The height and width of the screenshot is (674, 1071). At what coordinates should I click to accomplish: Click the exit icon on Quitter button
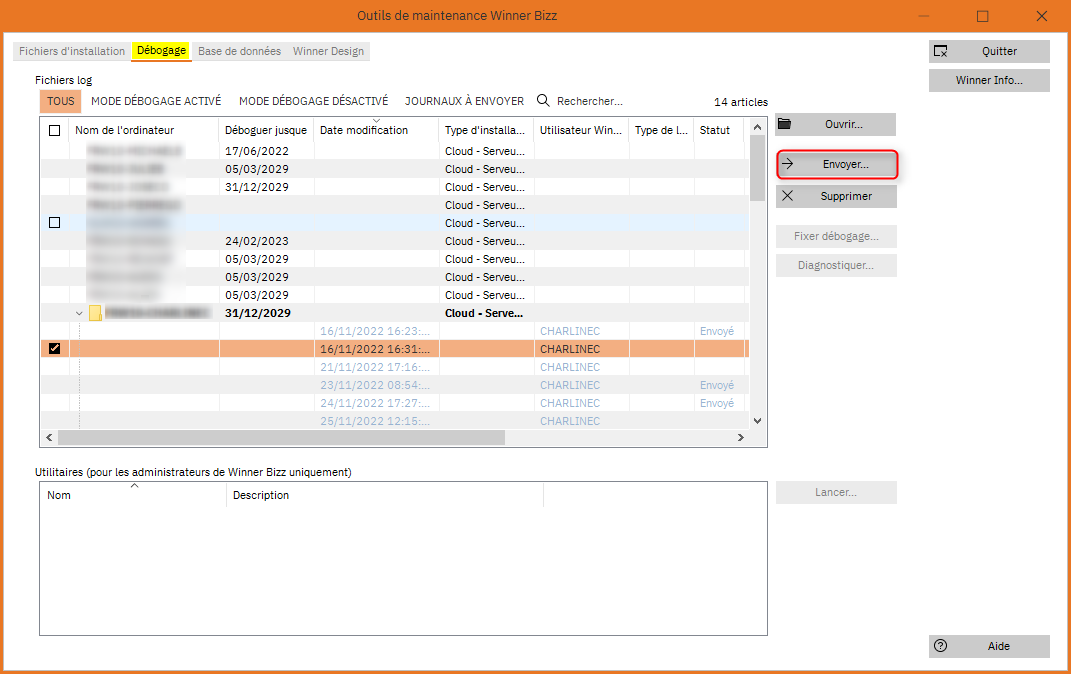pos(941,51)
